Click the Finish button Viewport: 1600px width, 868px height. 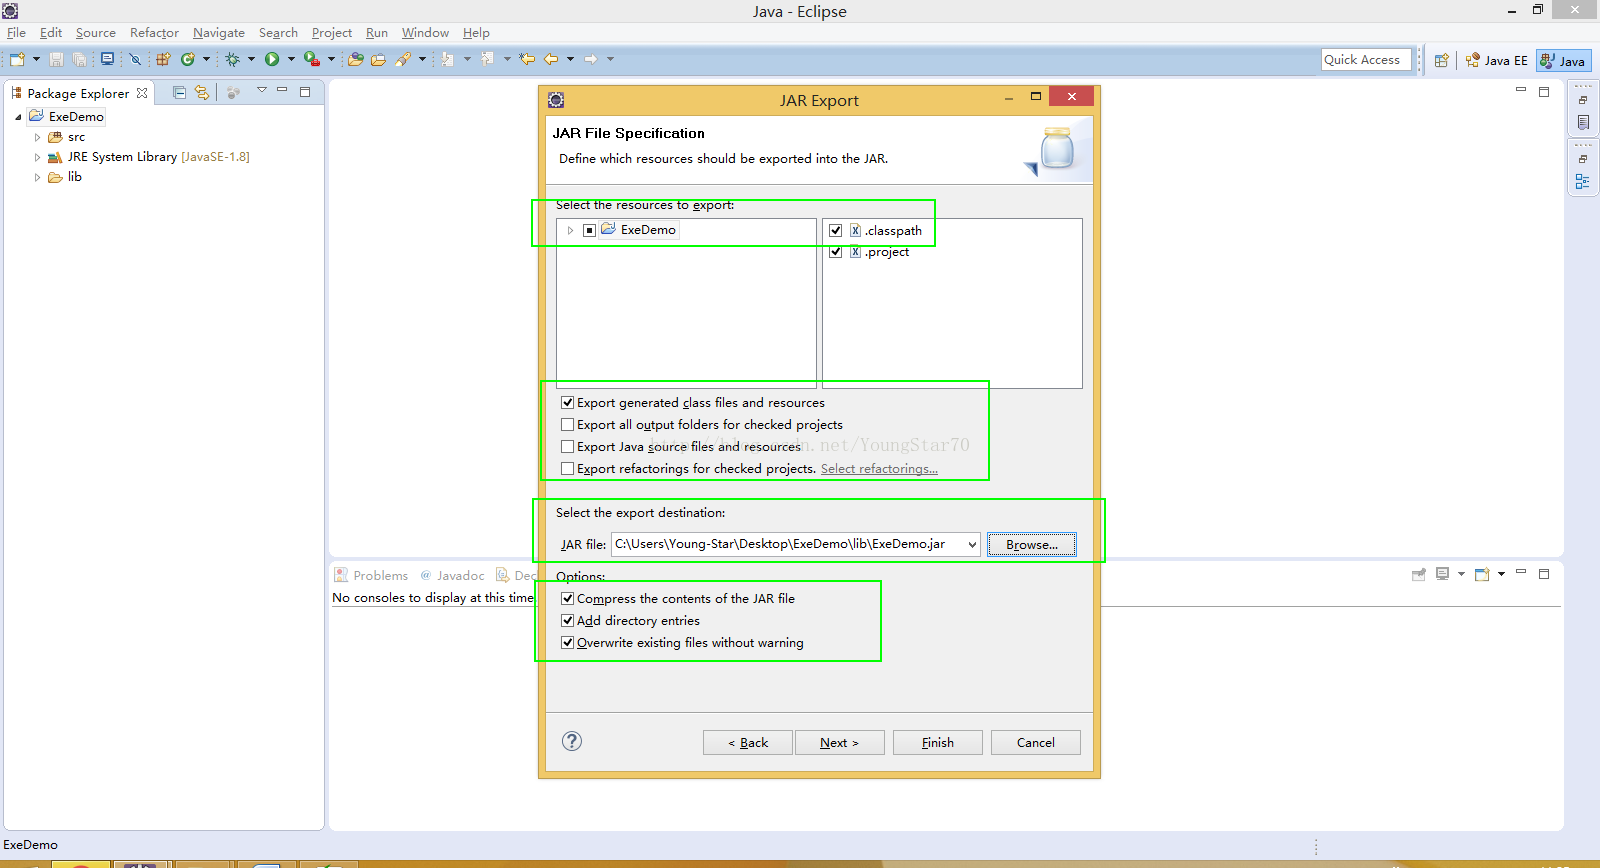(x=938, y=742)
